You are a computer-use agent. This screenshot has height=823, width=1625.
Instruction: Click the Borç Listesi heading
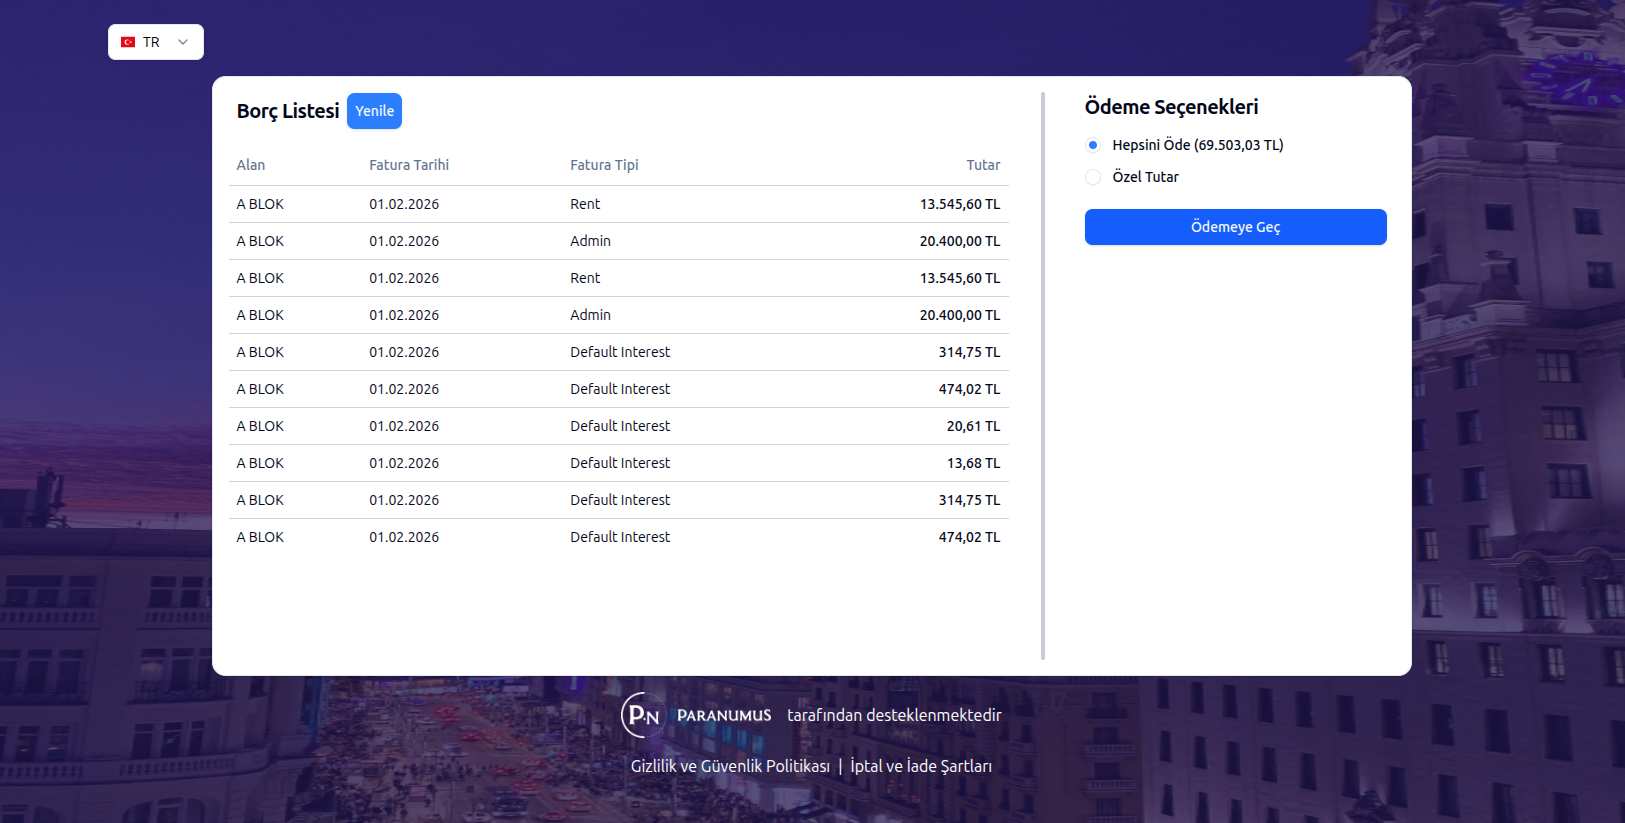pyautogui.click(x=288, y=111)
